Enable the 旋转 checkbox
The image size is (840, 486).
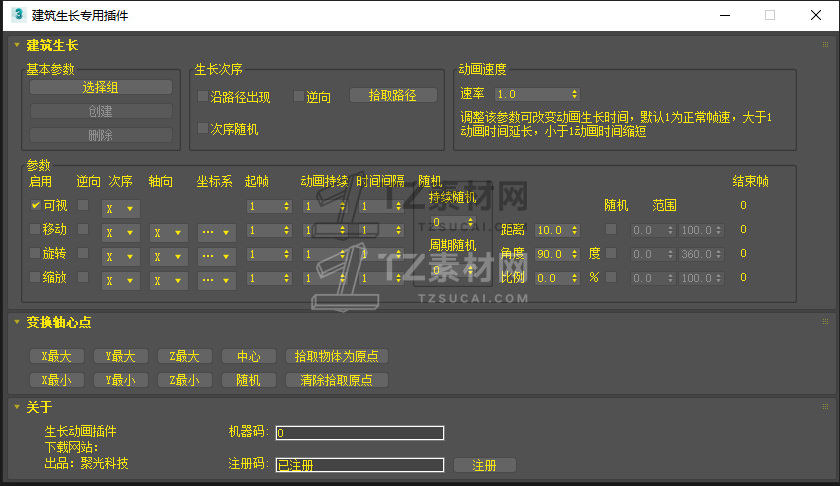coord(35,253)
